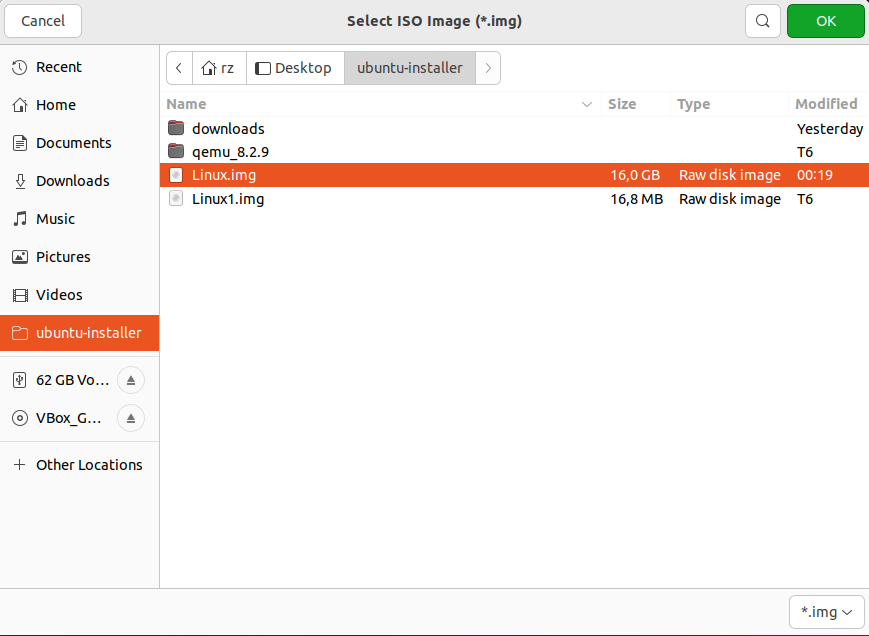
Task: Click the search magnifier icon
Action: [762, 21]
